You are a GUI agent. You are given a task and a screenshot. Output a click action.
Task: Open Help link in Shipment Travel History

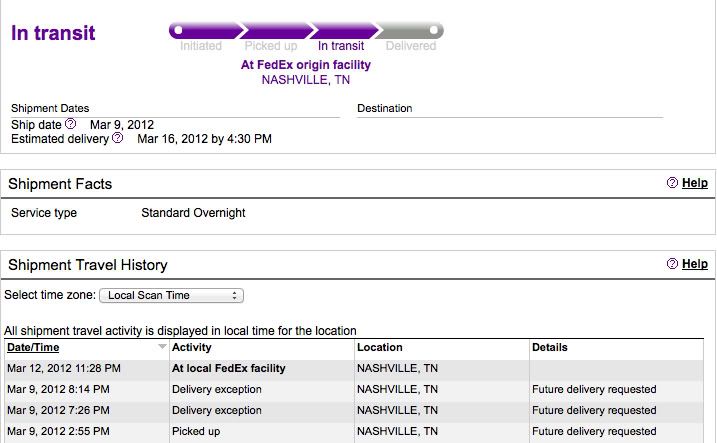(695, 264)
